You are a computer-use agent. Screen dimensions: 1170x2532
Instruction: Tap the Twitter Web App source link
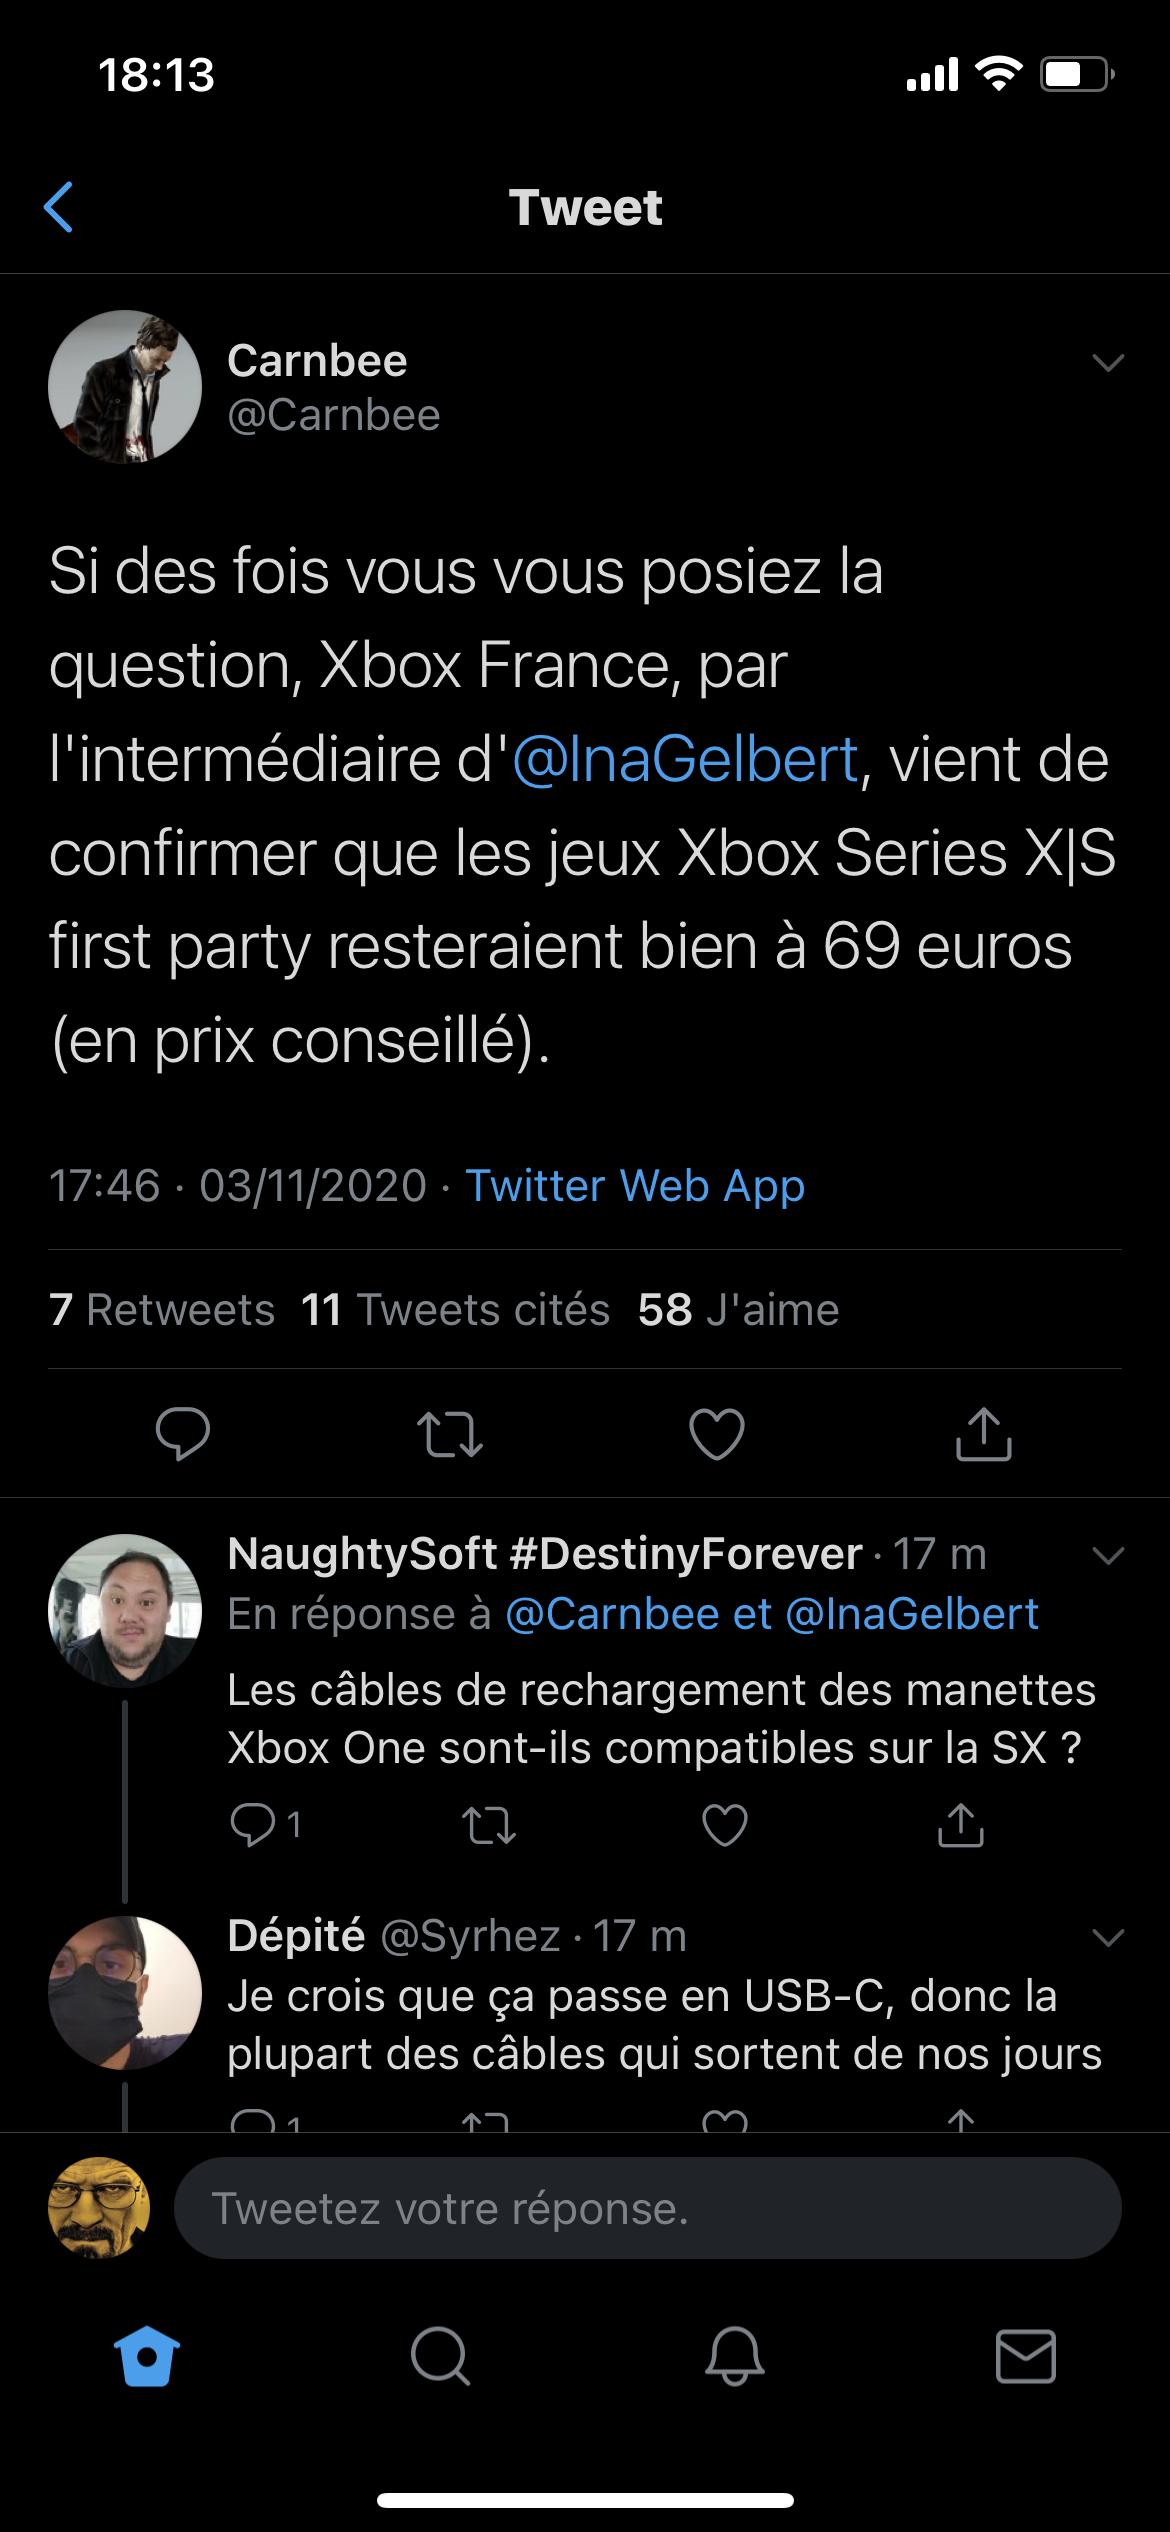[x=635, y=1186]
